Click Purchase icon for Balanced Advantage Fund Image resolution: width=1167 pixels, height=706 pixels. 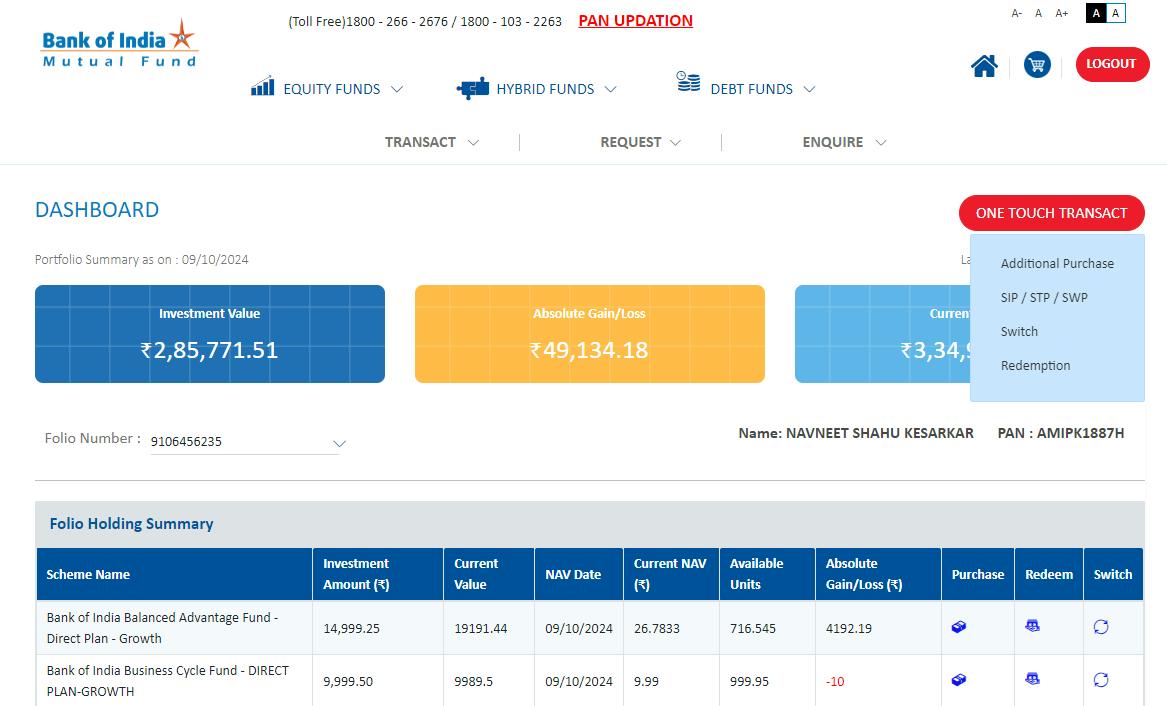(959, 626)
